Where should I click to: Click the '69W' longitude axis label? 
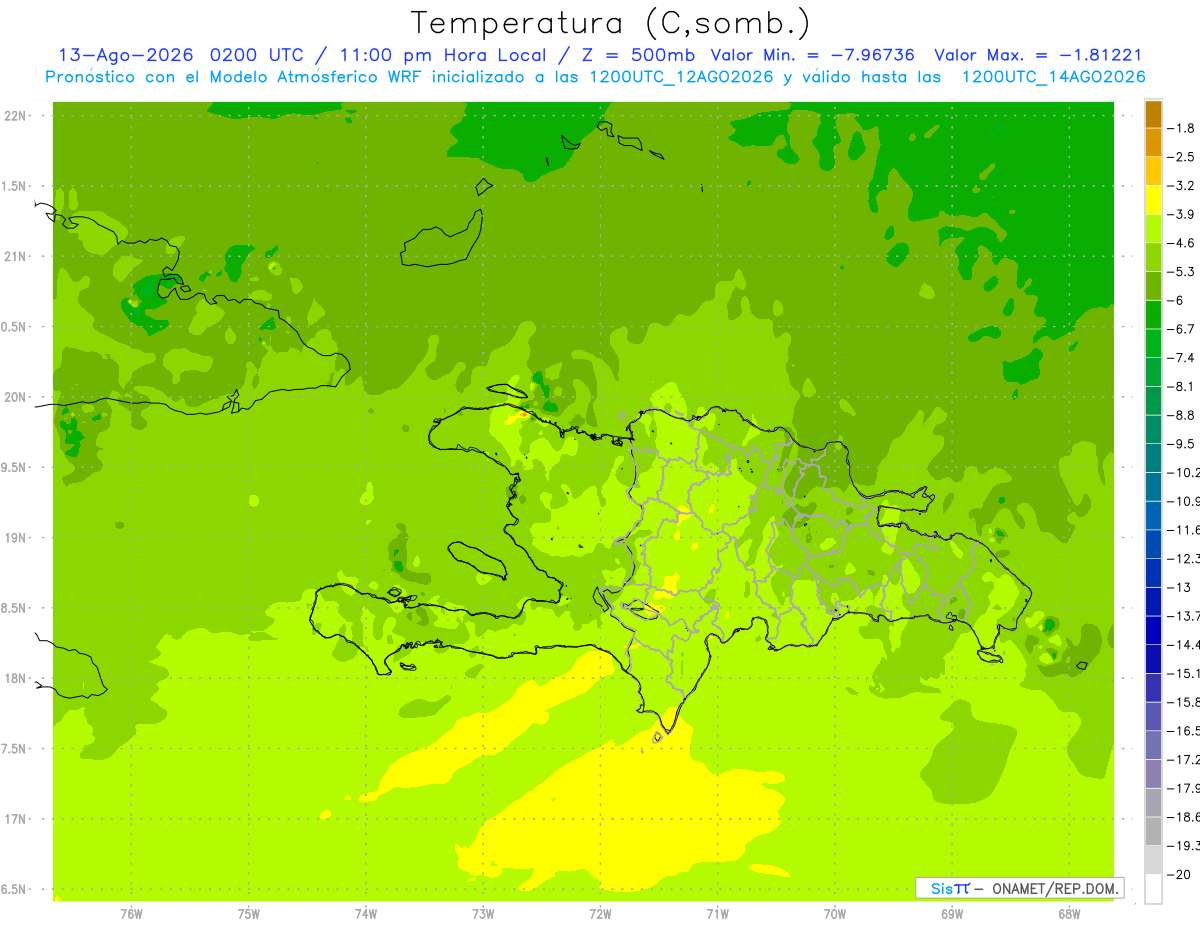[x=952, y=914]
